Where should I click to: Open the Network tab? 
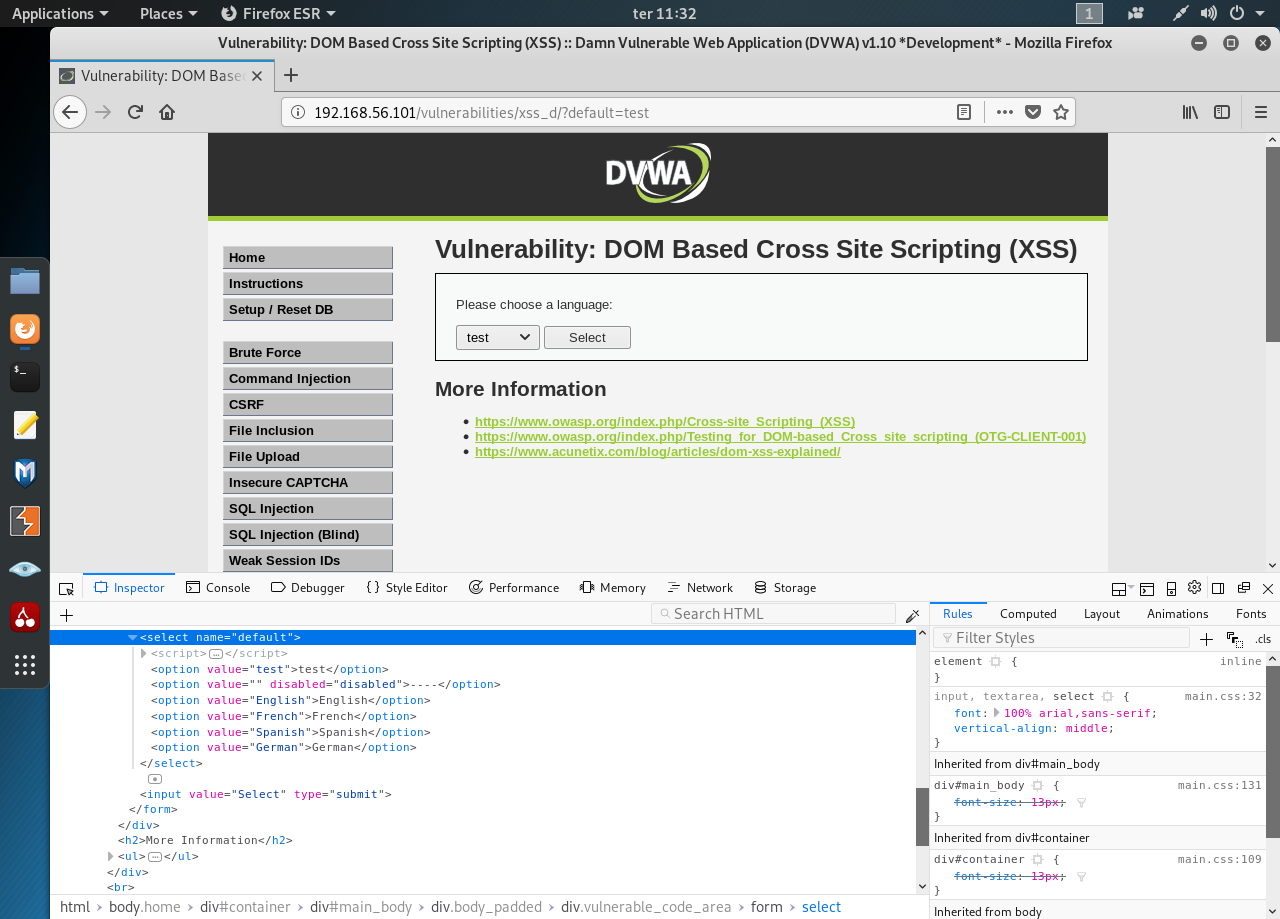pos(700,588)
